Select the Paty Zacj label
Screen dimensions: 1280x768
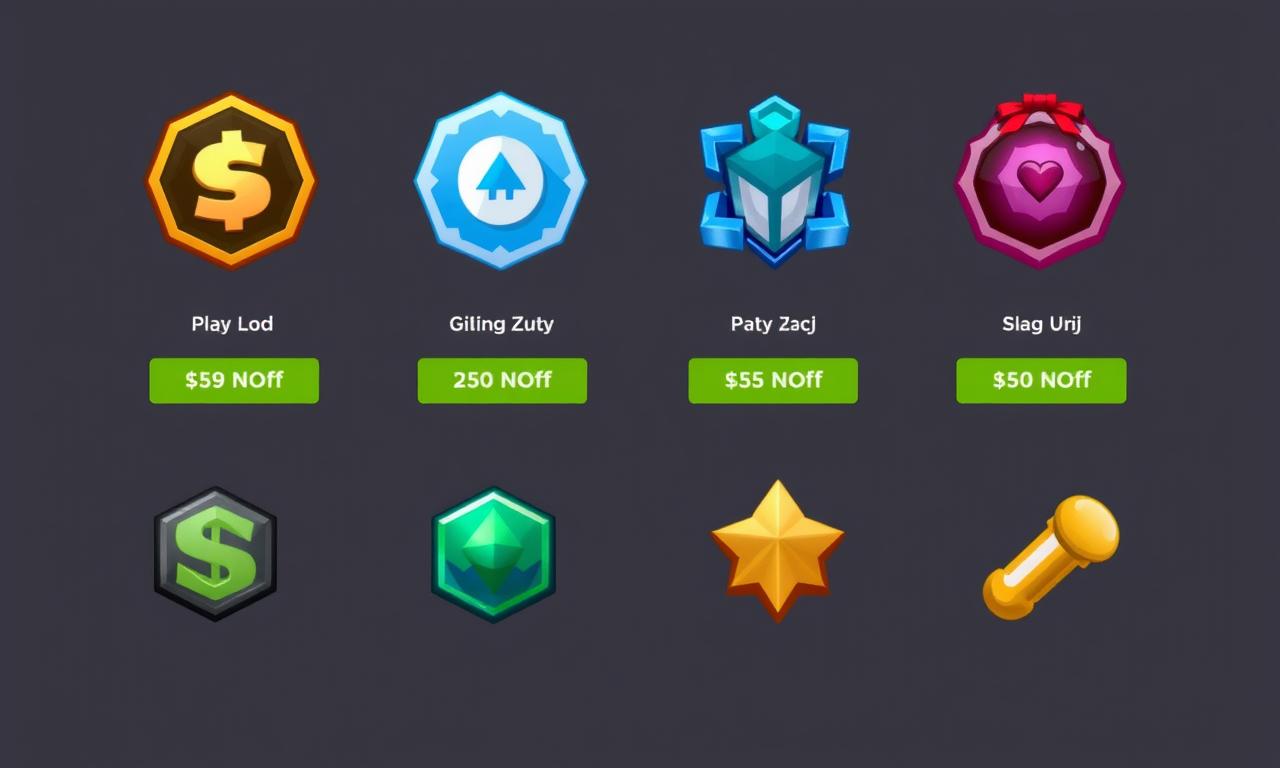pos(773,324)
